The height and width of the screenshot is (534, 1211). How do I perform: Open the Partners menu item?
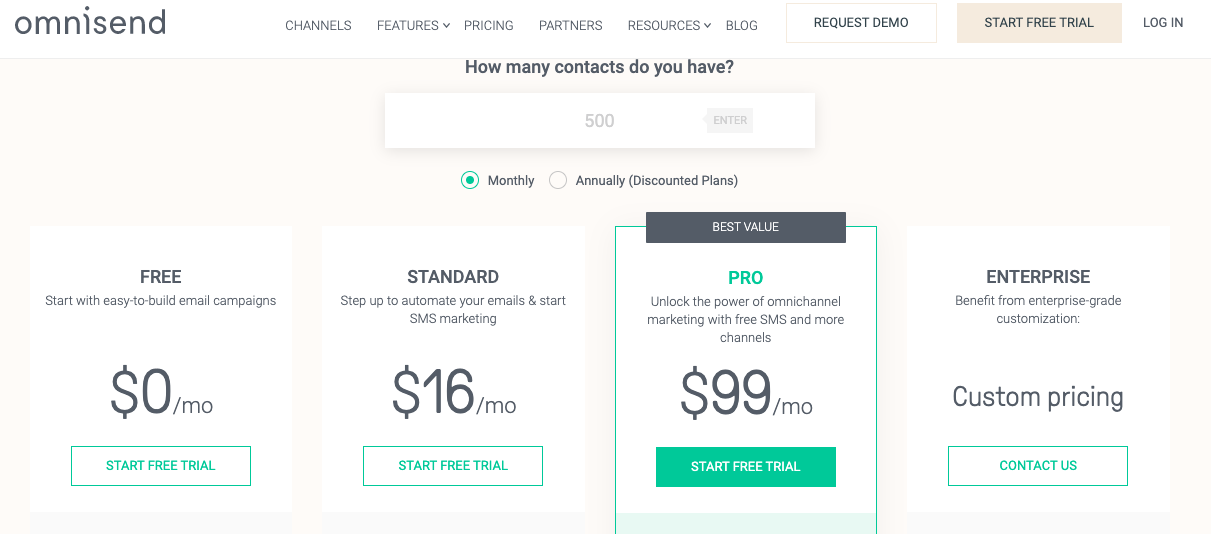(570, 25)
